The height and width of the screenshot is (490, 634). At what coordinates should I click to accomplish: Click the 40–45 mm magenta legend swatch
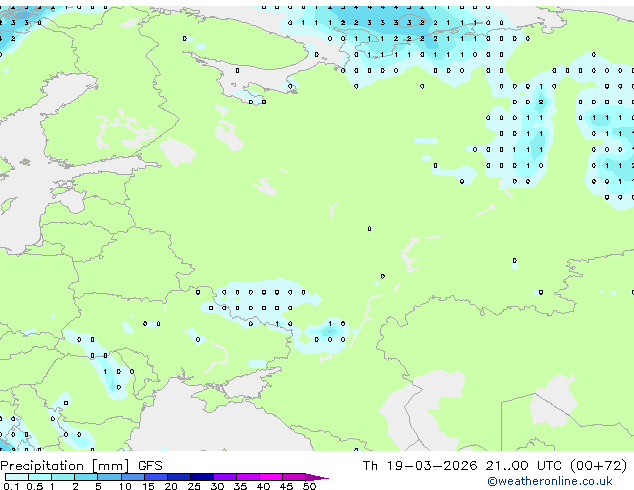(x=271, y=477)
